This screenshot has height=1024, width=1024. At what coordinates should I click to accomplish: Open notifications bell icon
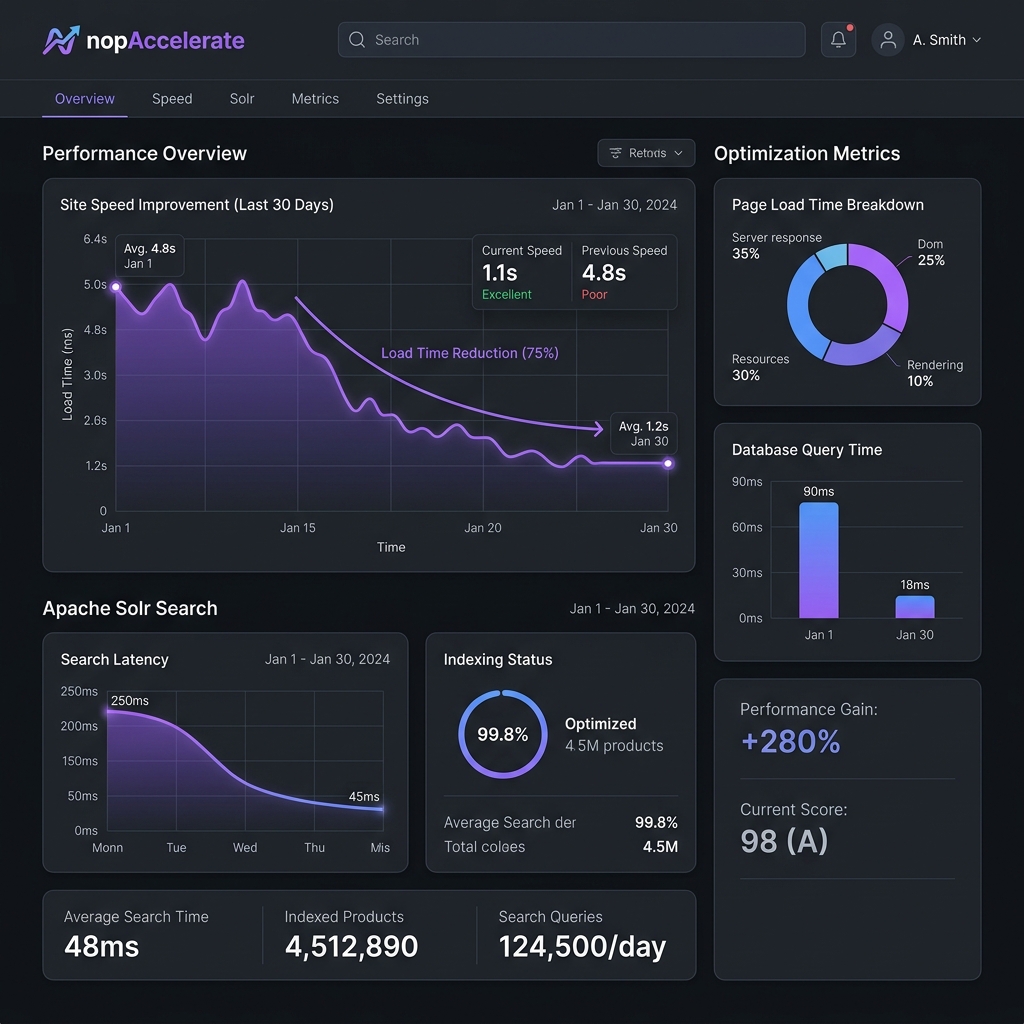tap(839, 40)
